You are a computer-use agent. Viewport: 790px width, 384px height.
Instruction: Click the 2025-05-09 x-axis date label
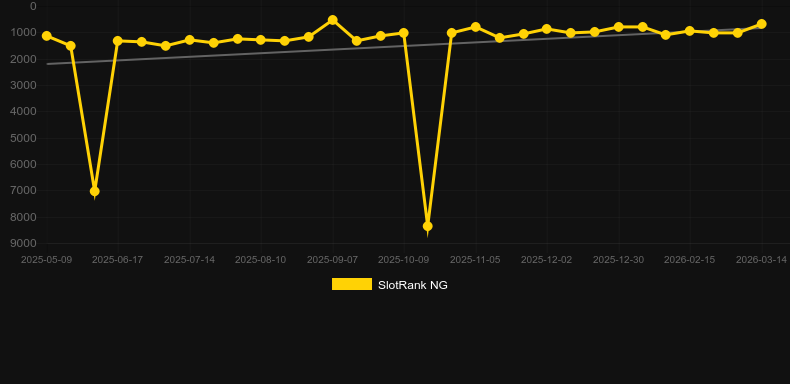tap(46, 260)
